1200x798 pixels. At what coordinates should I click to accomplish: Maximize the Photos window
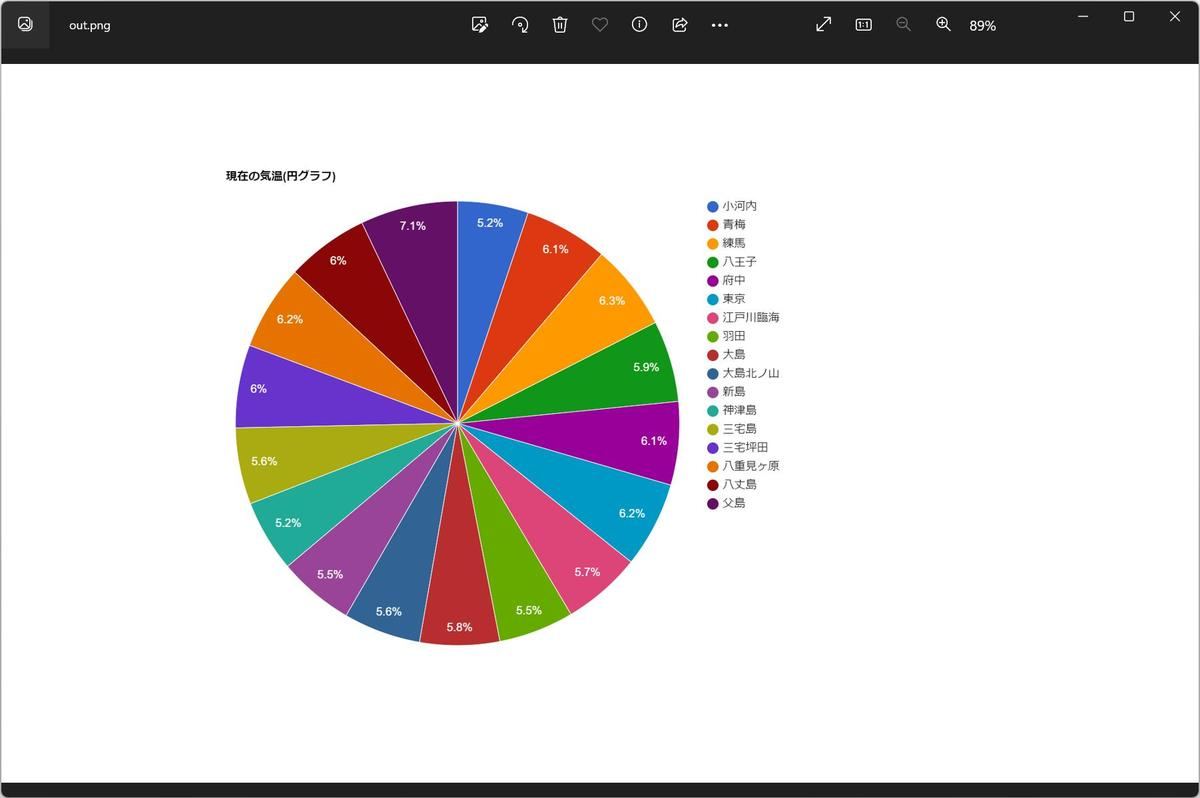1129,16
